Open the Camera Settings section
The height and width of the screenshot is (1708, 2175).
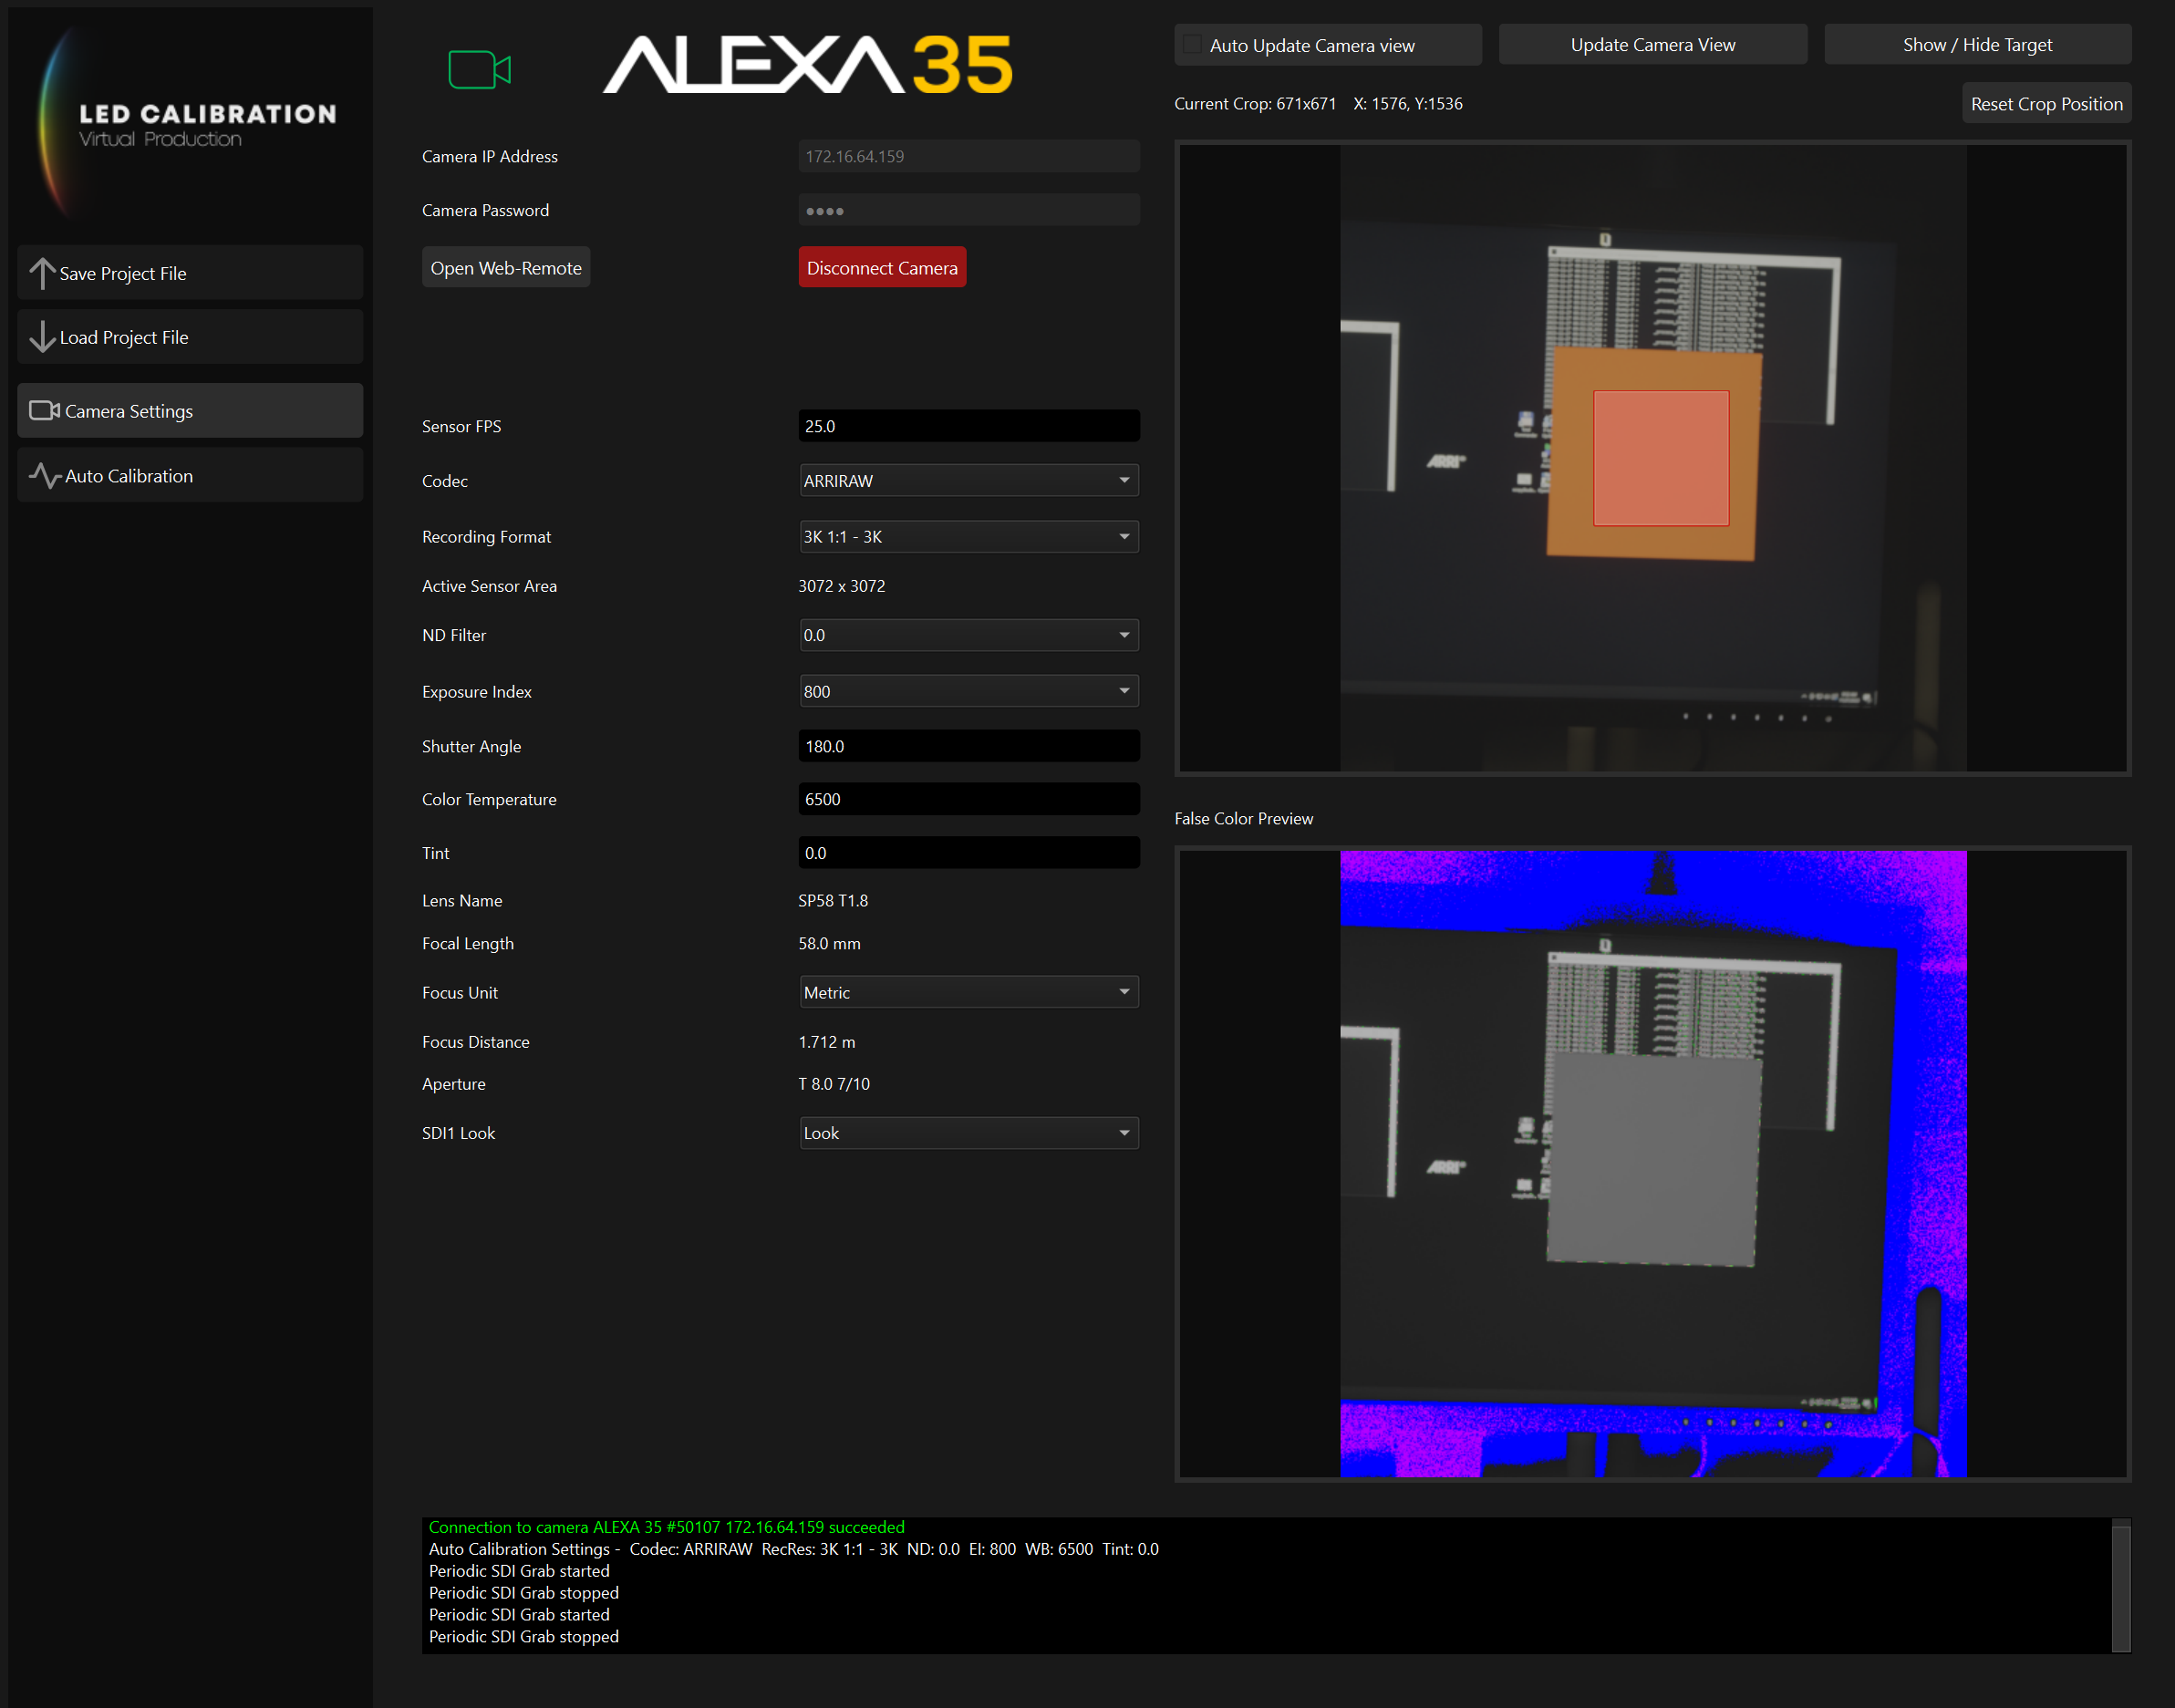click(x=190, y=411)
